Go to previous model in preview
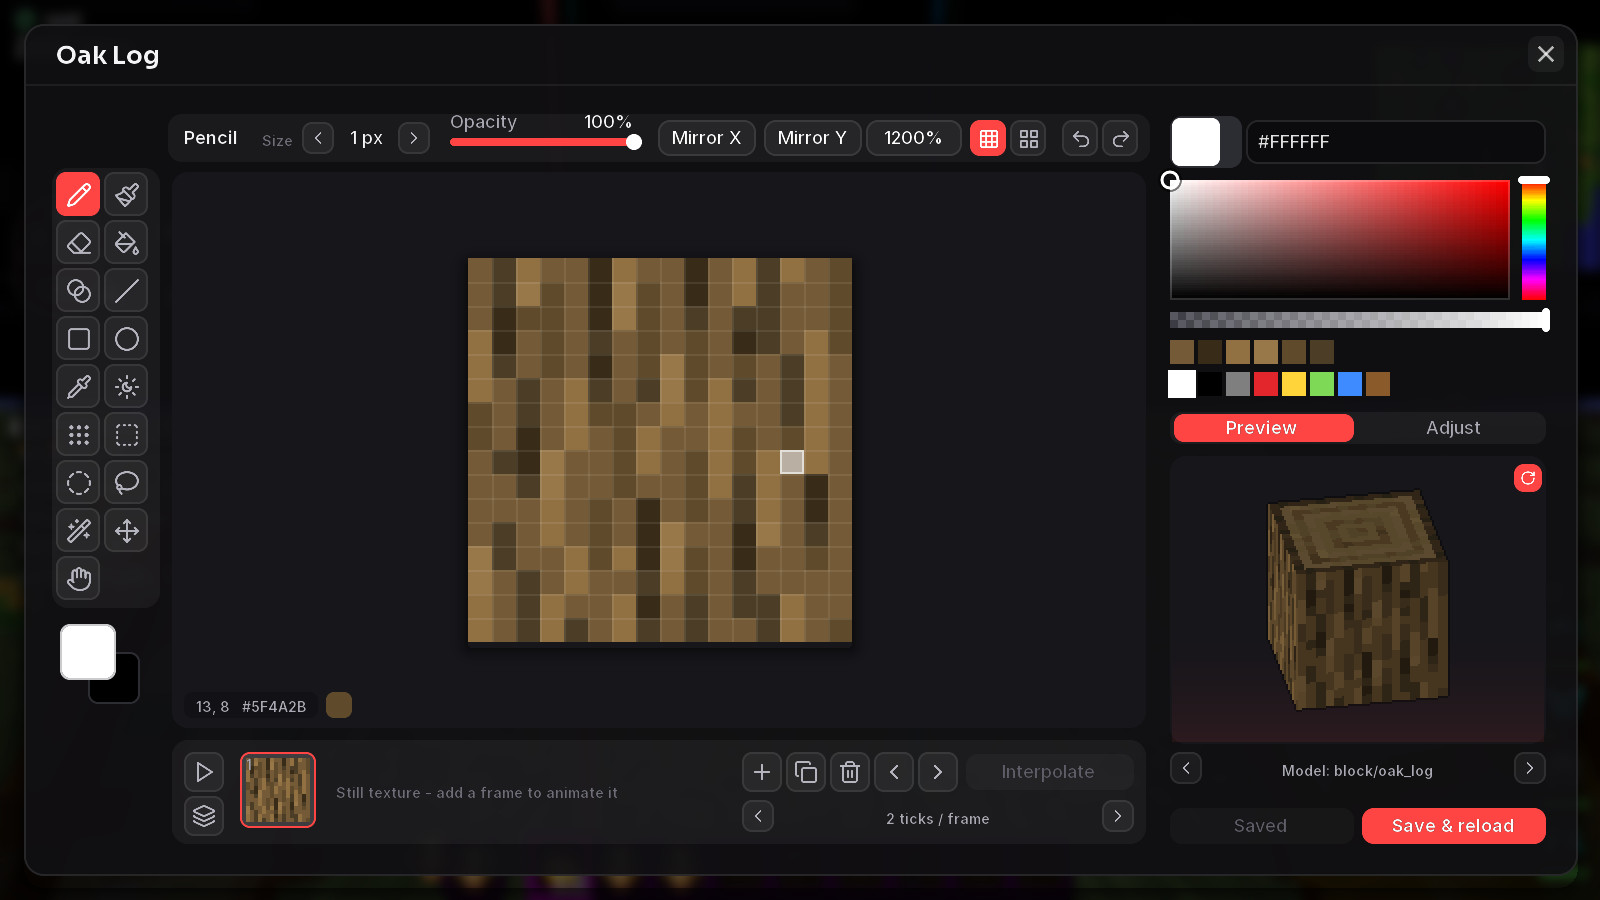 pyautogui.click(x=1186, y=768)
